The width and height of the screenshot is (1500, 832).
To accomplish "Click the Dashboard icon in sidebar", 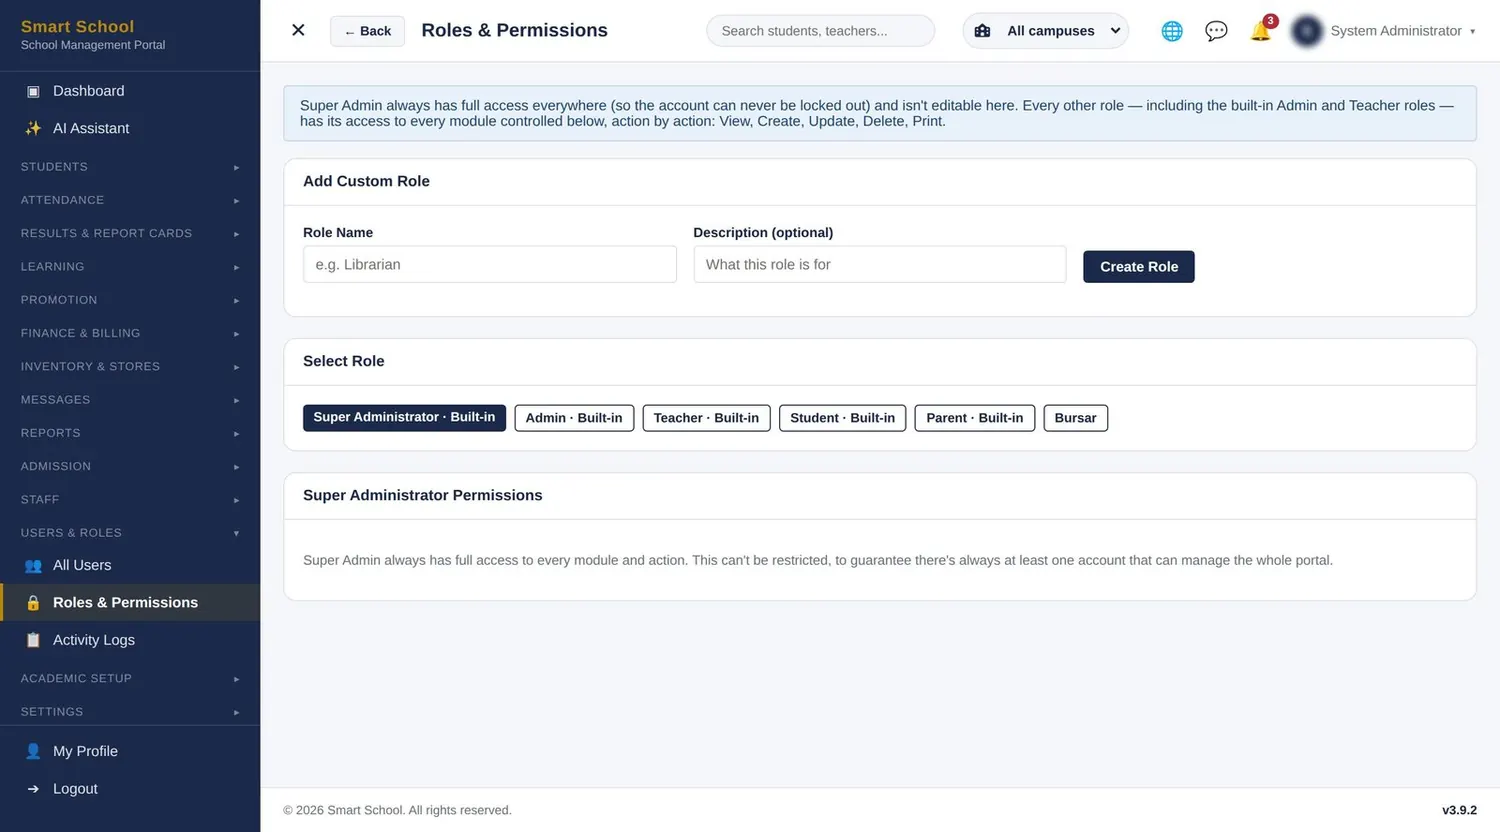I will (33, 91).
